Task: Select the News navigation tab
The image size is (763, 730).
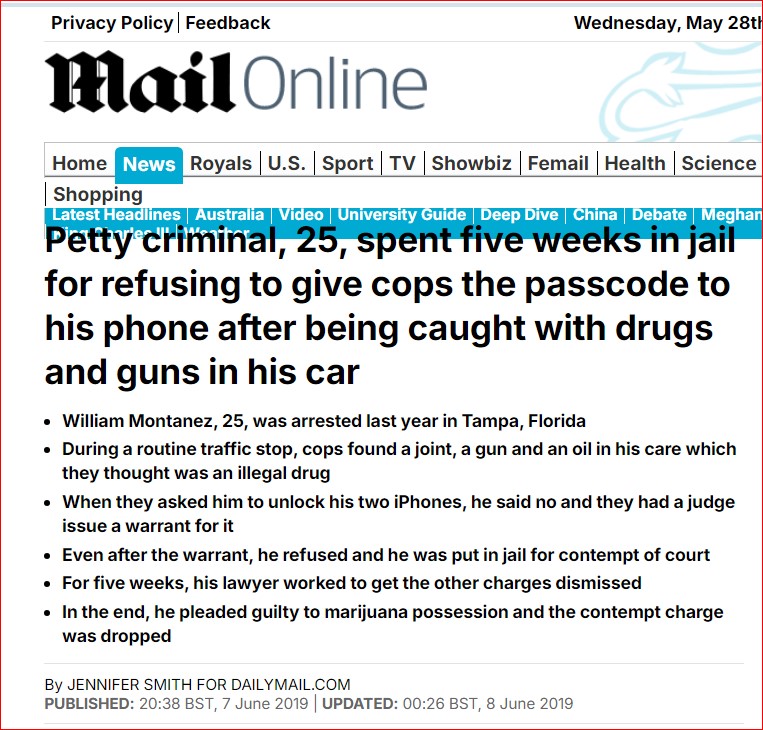Action: click(149, 165)
